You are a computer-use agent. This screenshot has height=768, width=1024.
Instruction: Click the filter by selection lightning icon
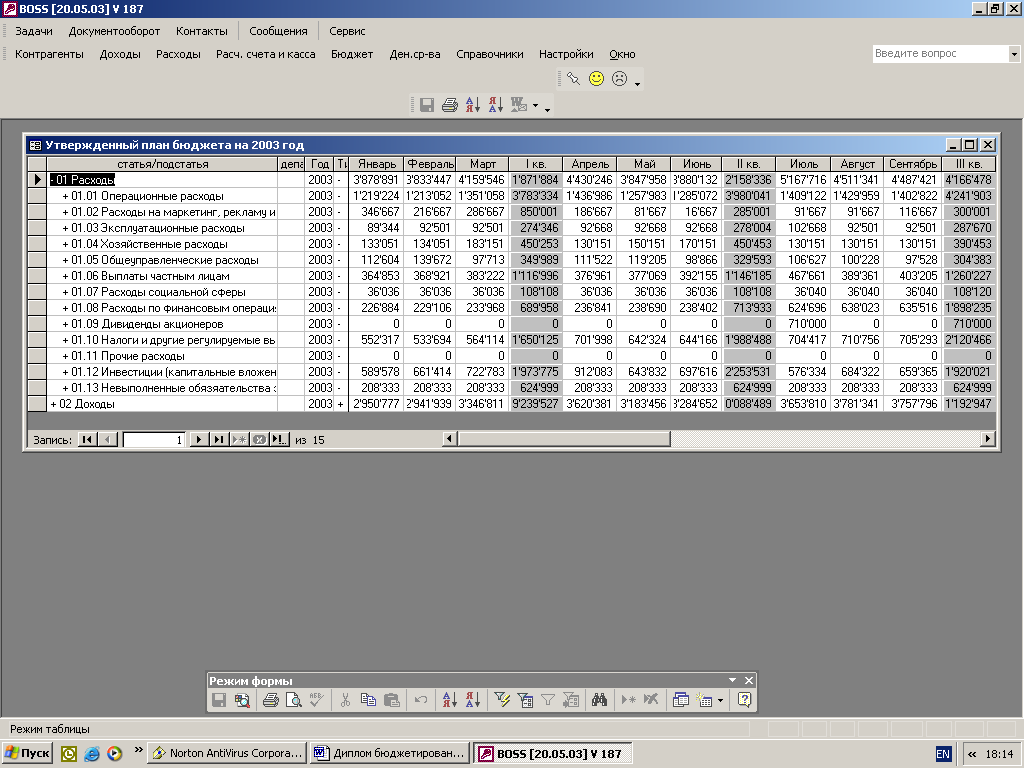(503, 701)
